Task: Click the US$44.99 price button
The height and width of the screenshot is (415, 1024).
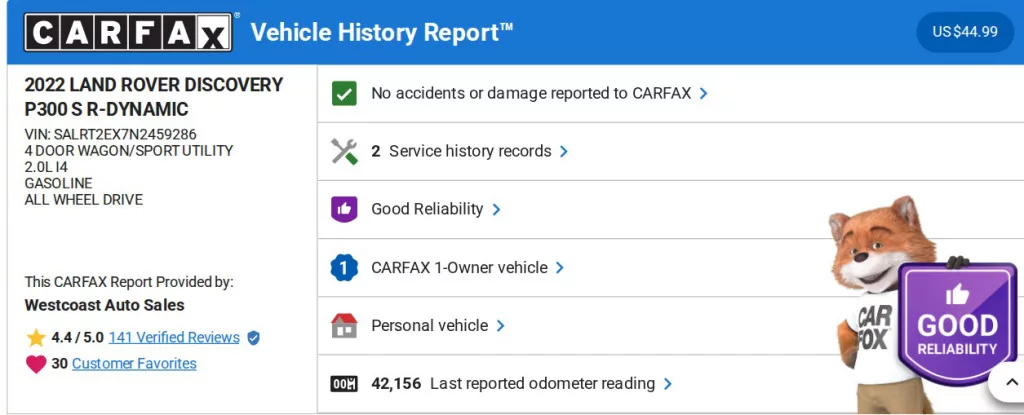Action: (964, 32)
